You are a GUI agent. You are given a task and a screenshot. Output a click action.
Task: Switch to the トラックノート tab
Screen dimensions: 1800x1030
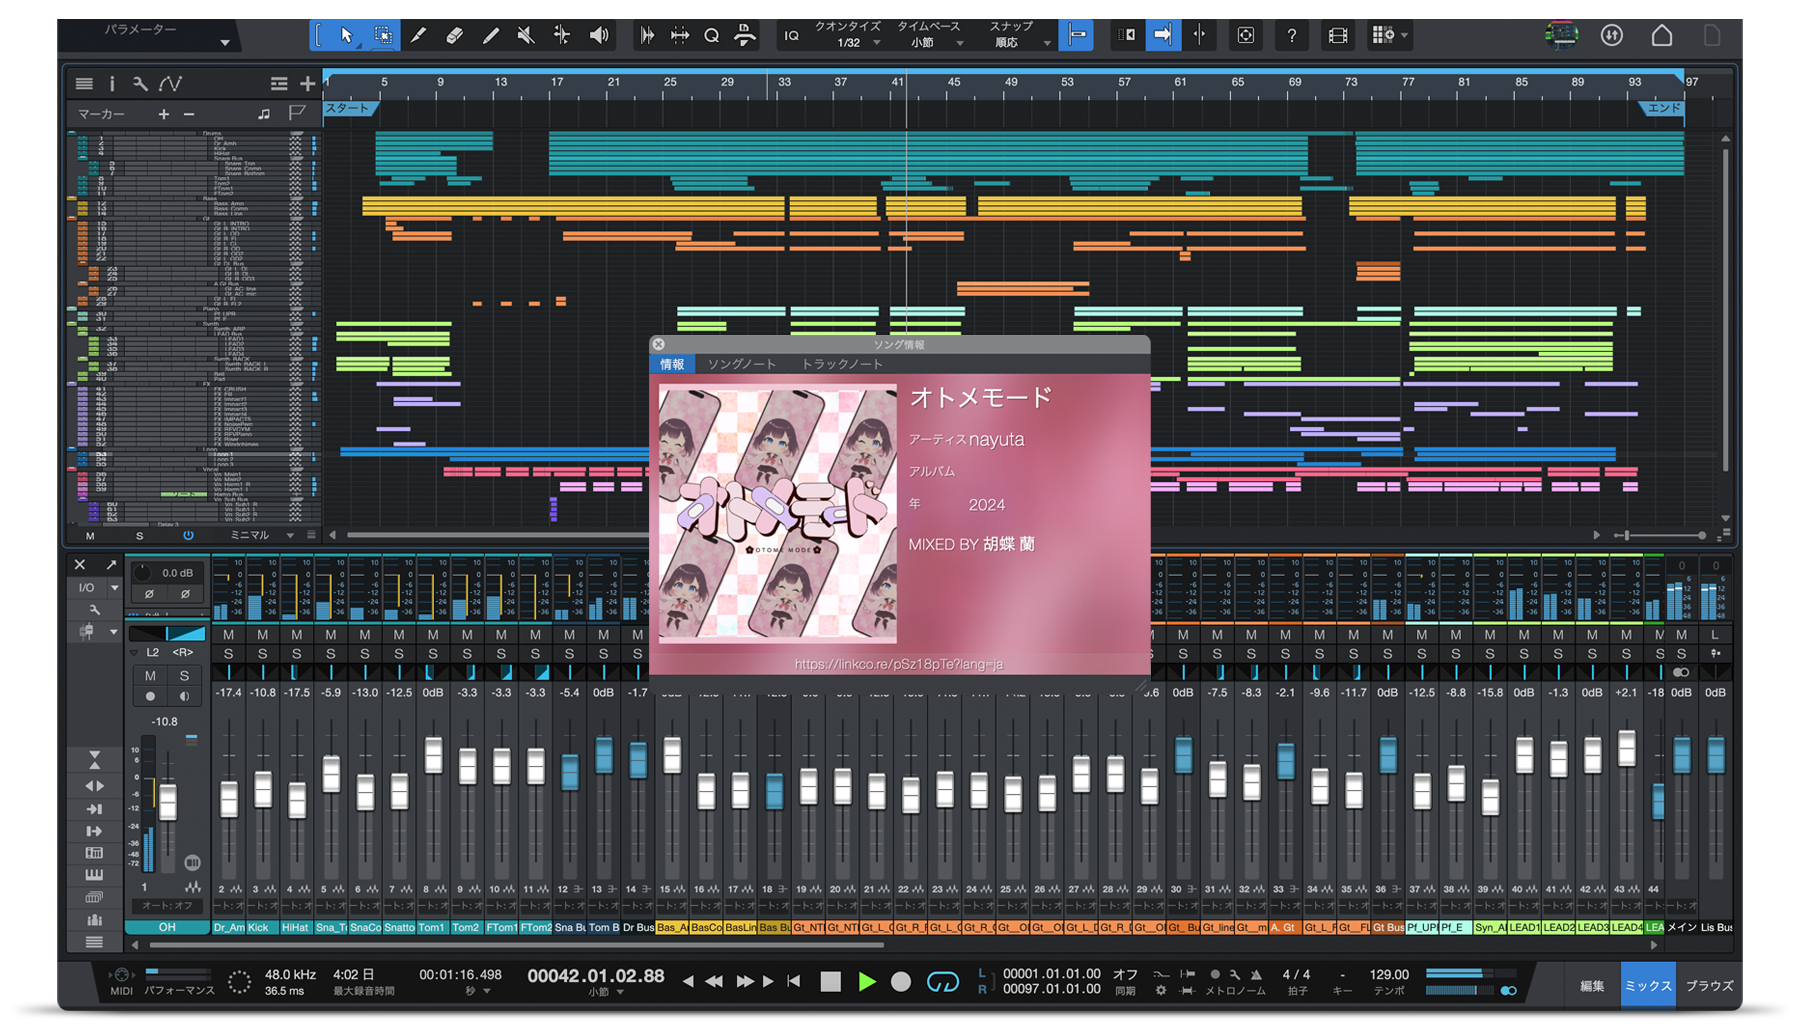point(841,364)
